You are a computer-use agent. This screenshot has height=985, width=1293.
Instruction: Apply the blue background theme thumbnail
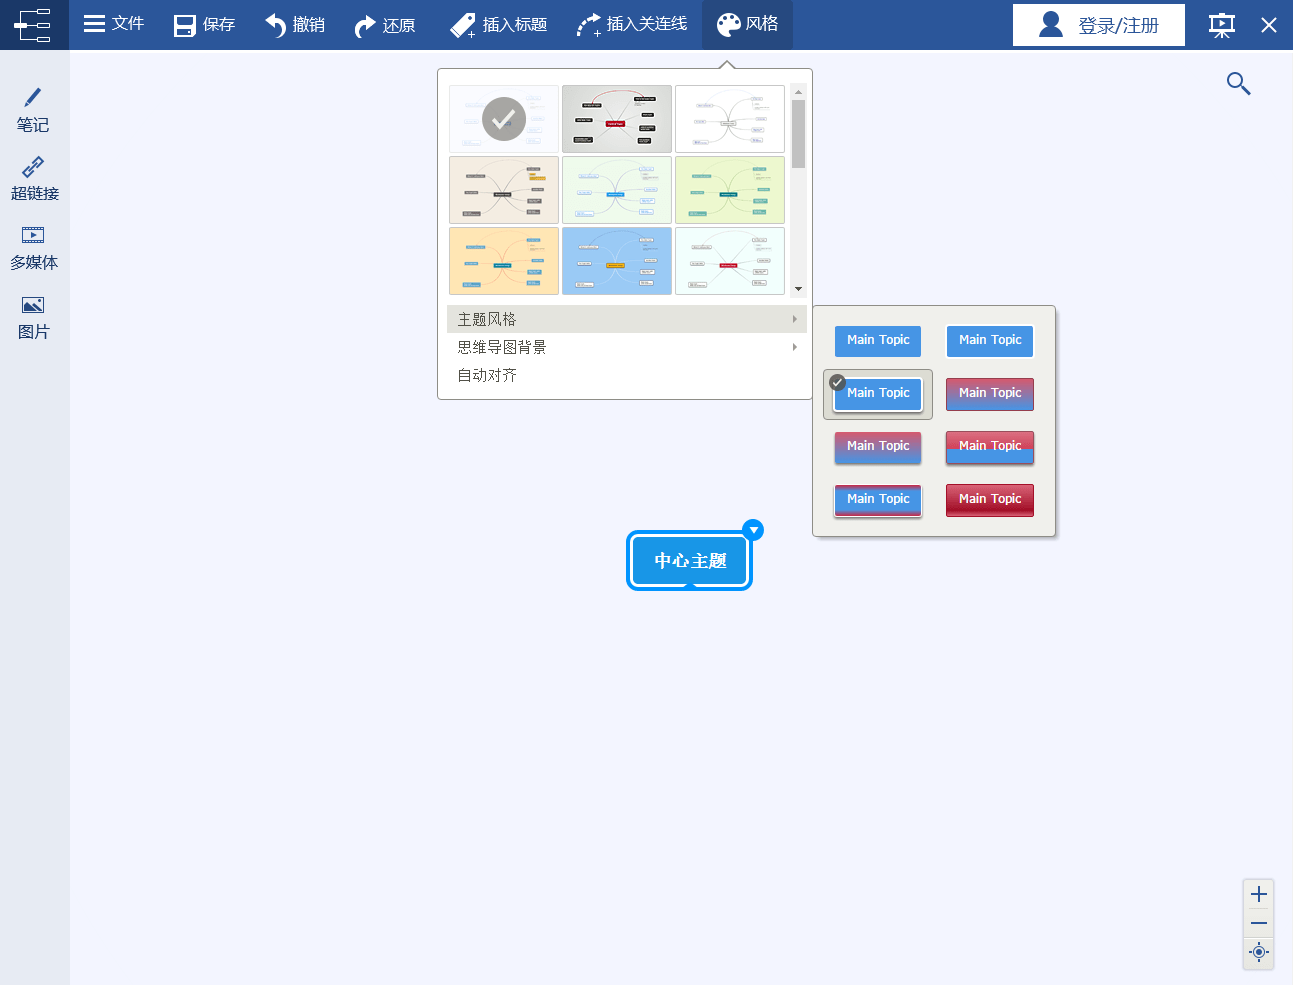617,261
